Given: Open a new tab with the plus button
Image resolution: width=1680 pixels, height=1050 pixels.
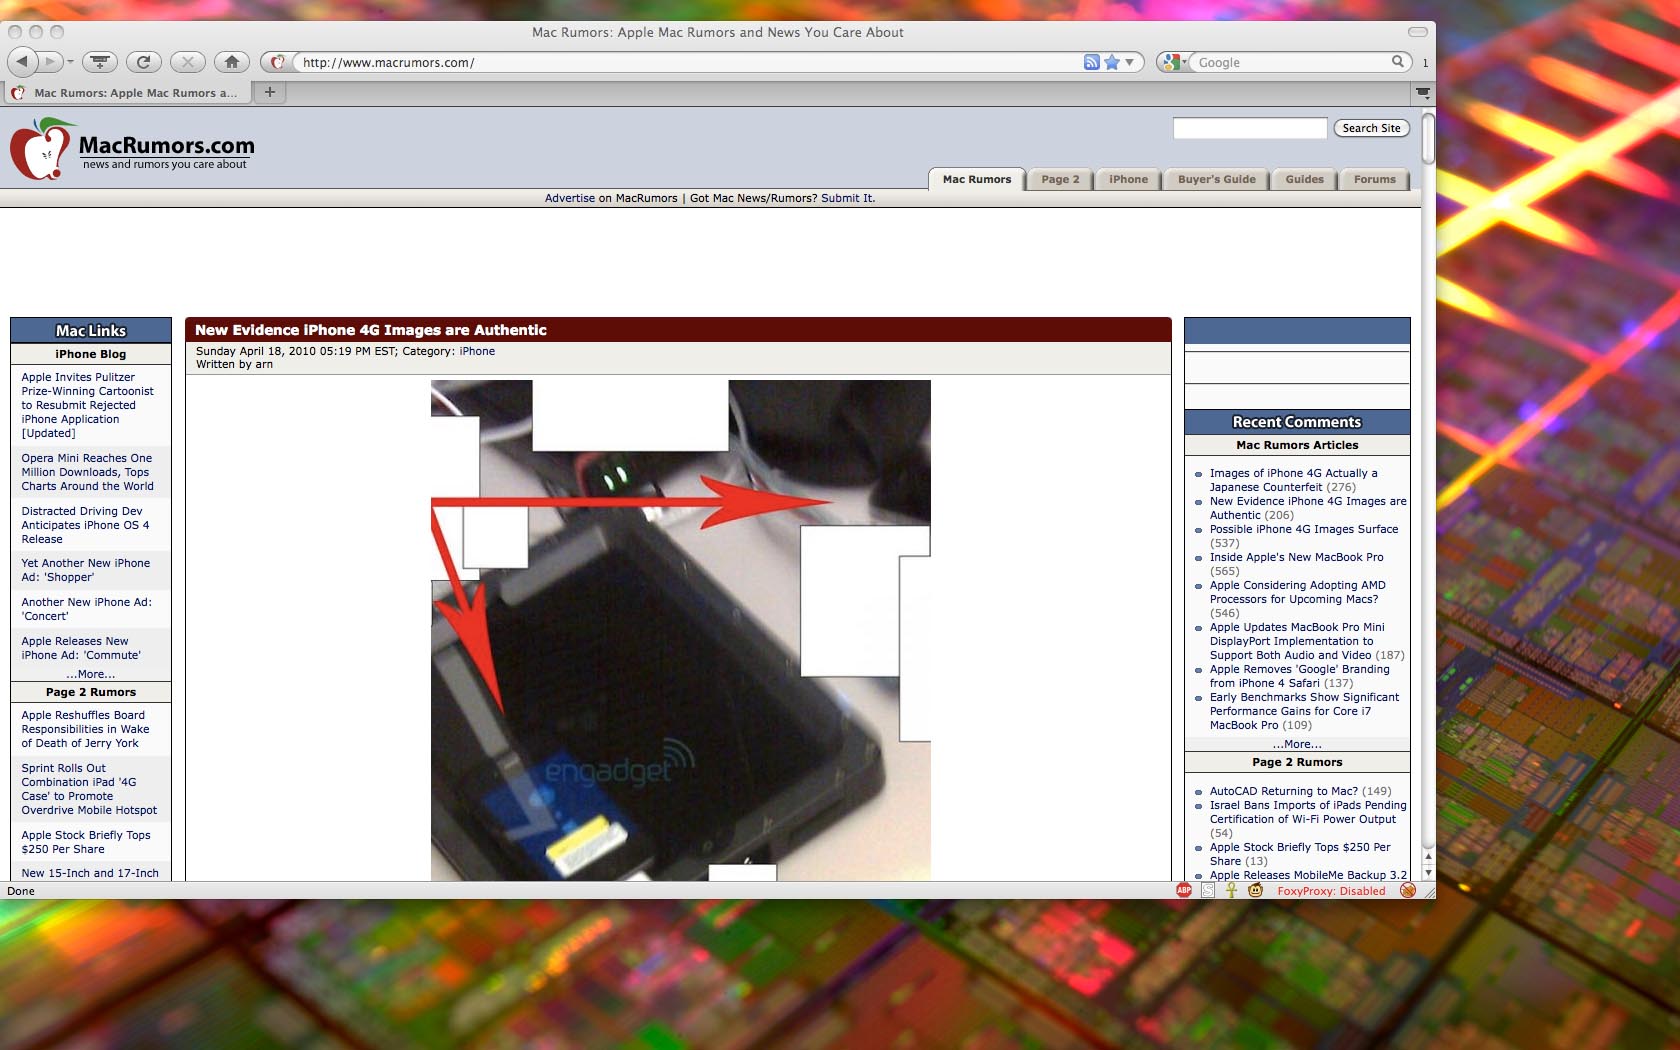Looking at the screenshot, I should (269, 92).
